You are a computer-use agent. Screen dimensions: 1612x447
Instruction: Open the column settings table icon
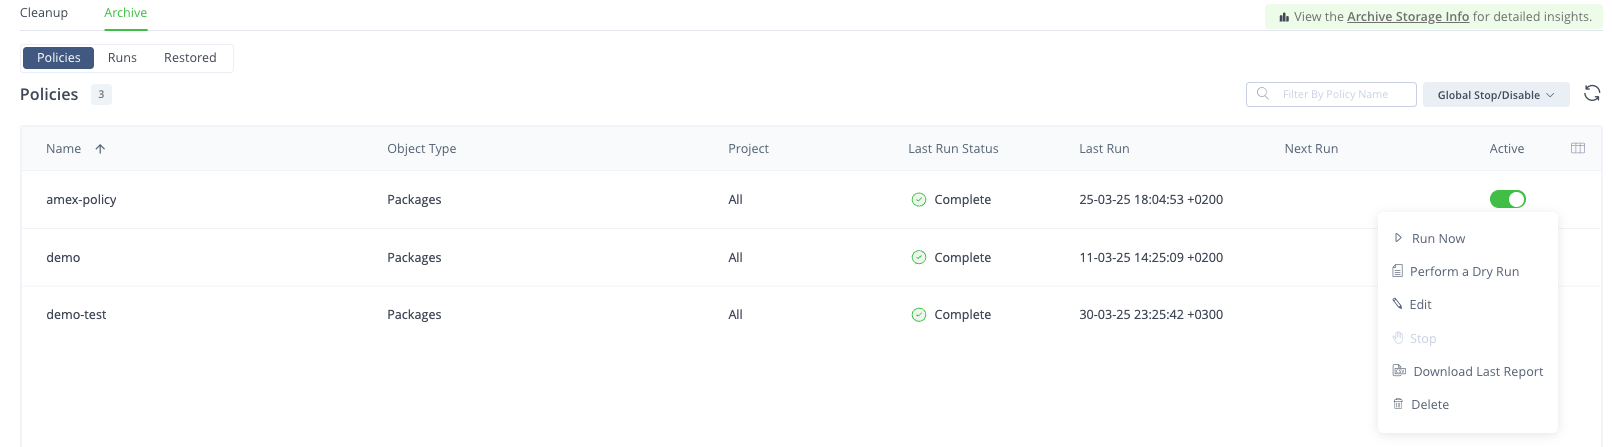coord(1578,148)
